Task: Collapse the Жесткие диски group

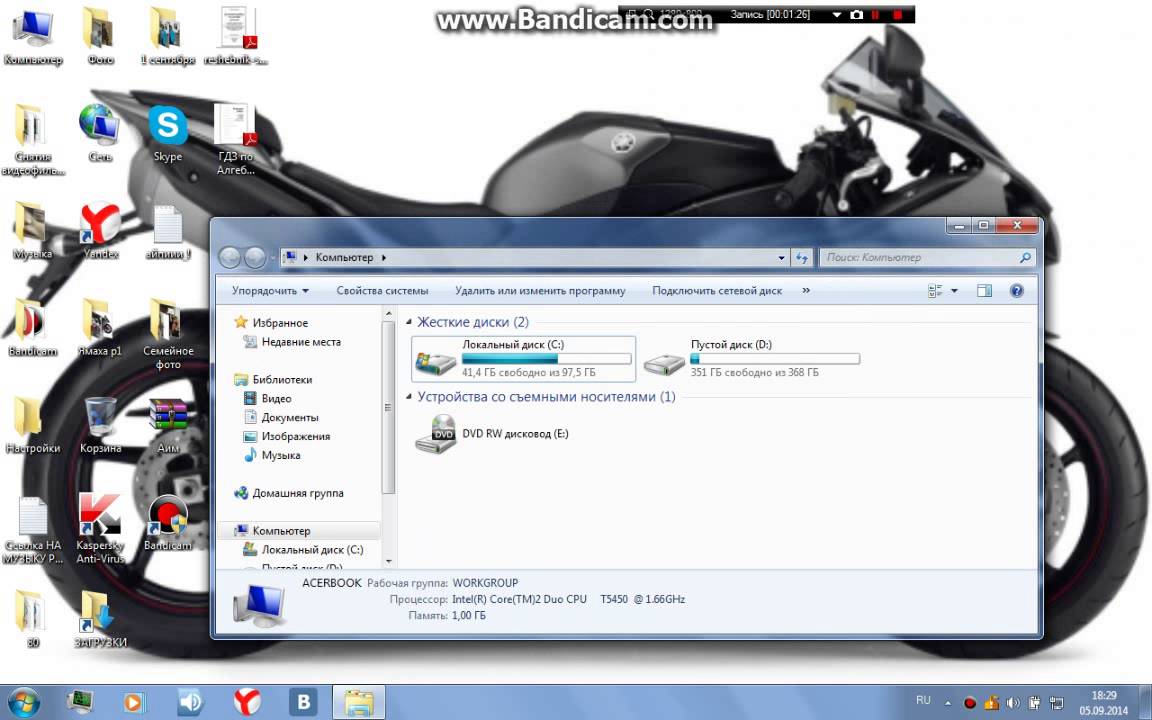Action: tap(409, 323)
